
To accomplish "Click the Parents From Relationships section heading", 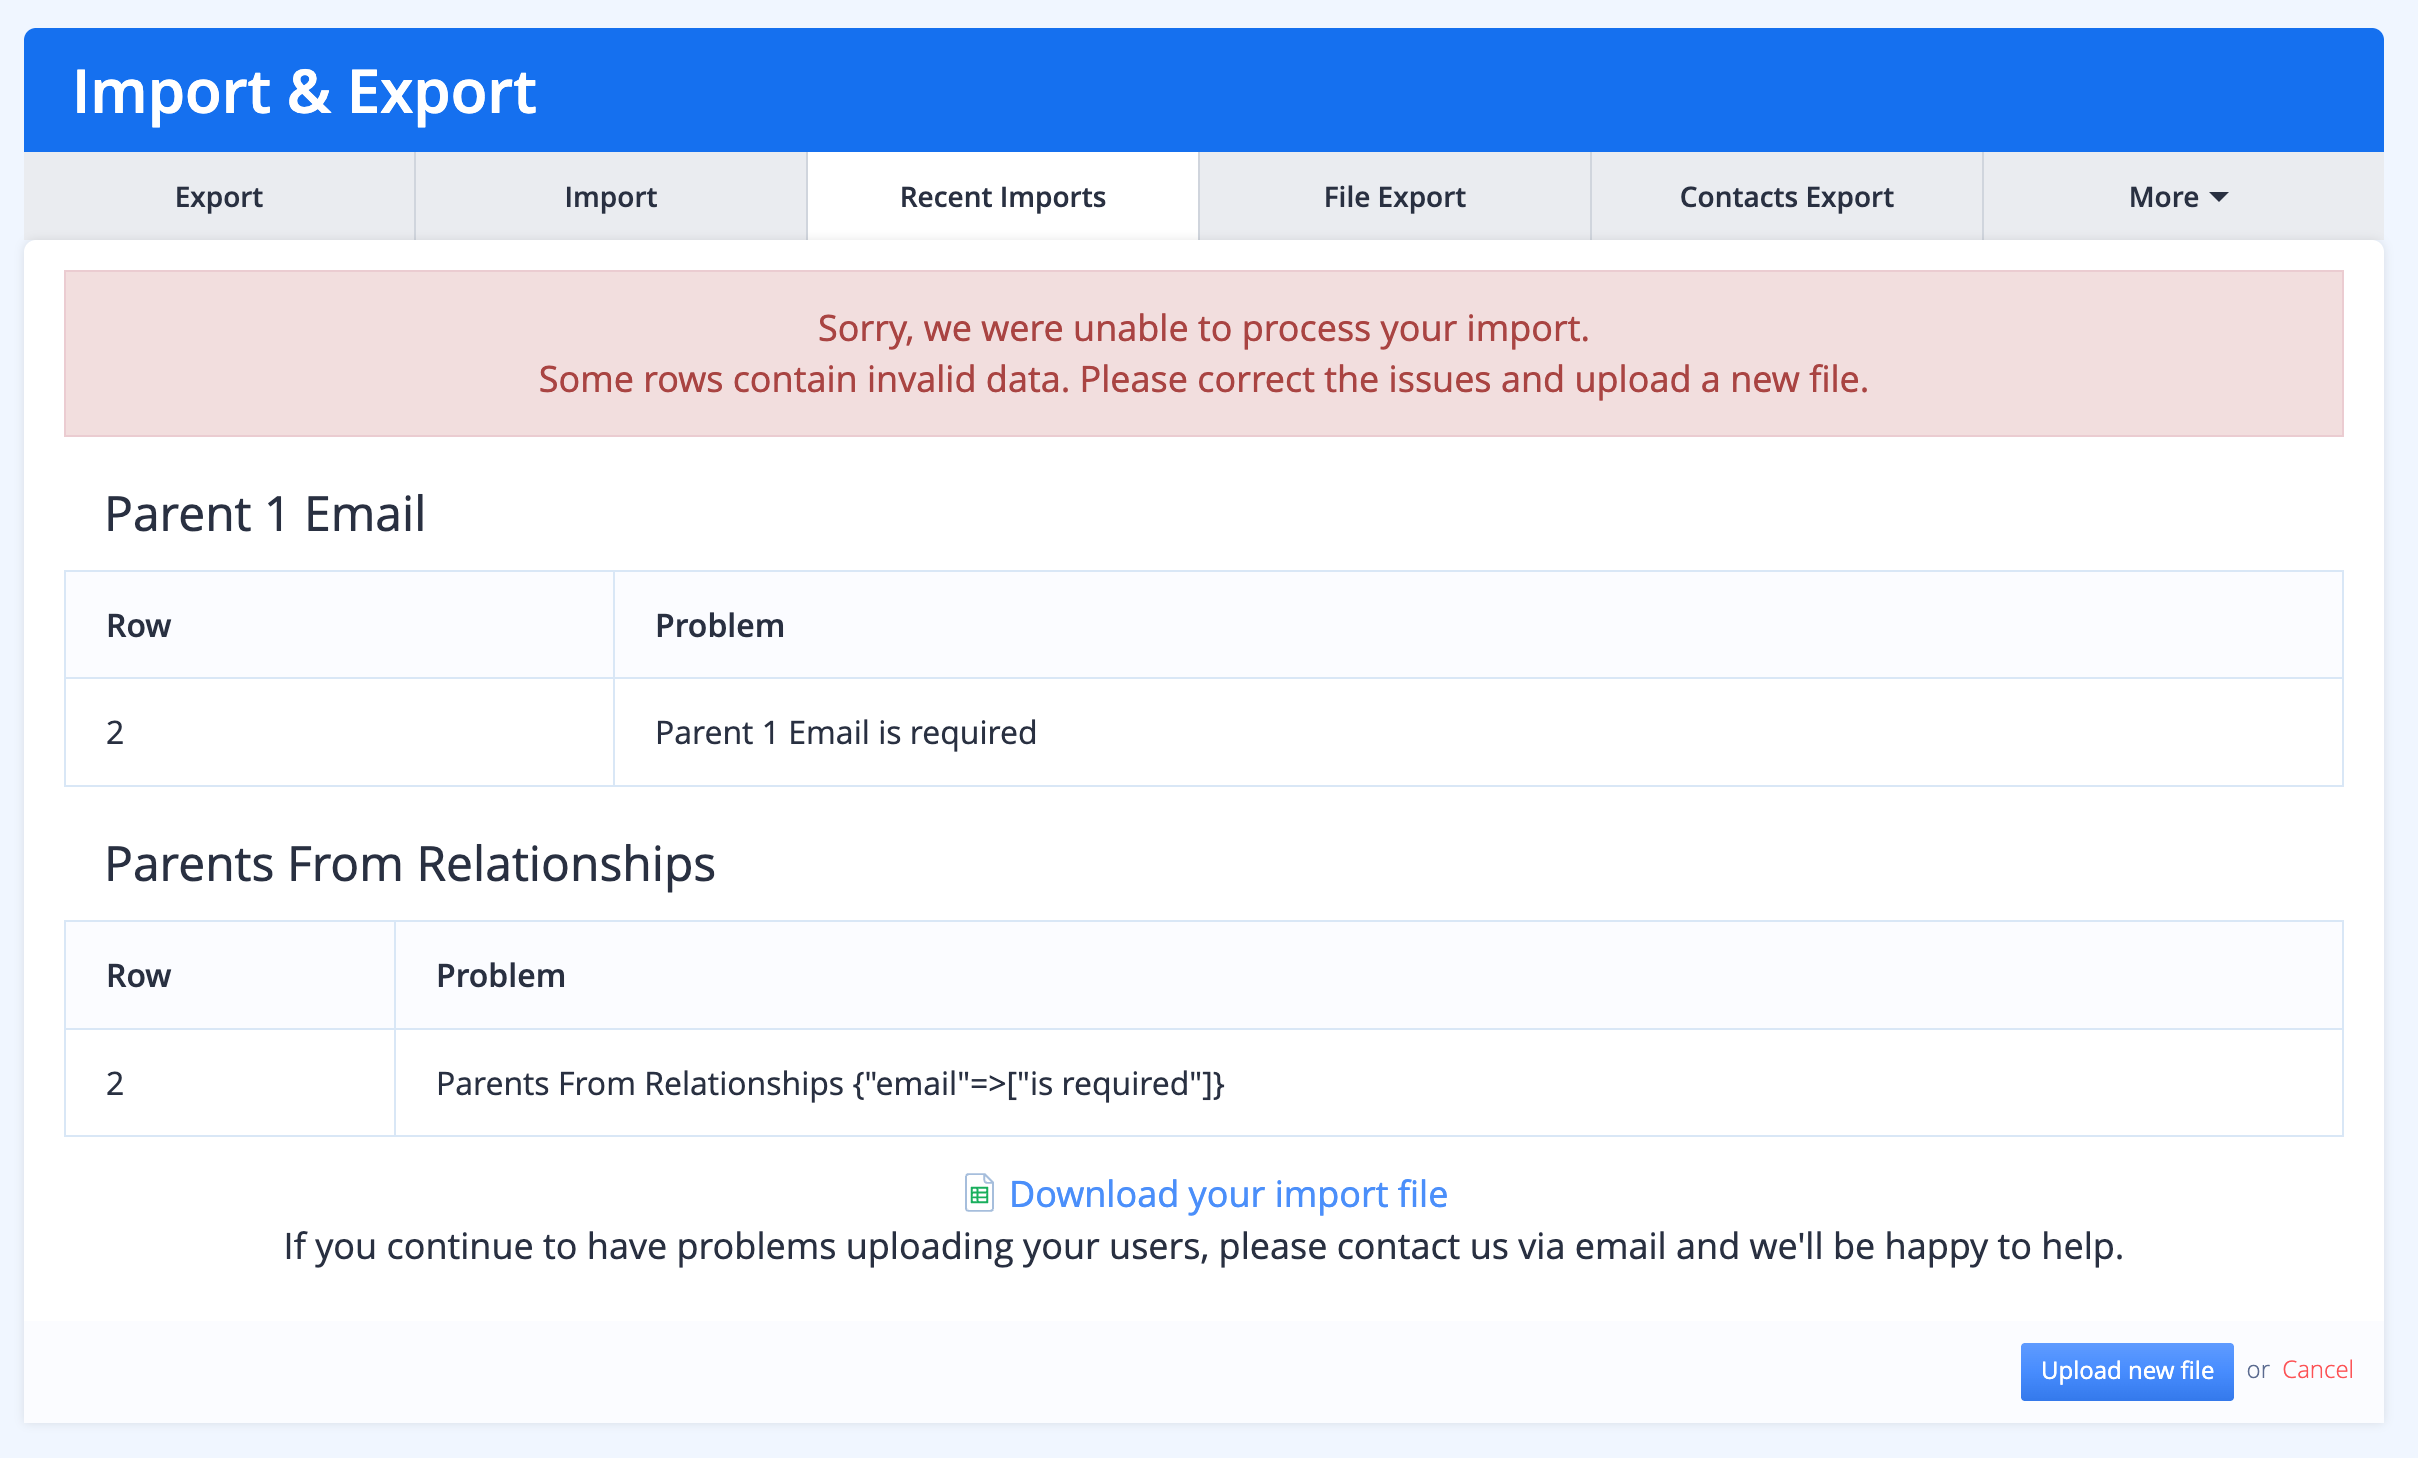I will click(x=410, y=864).
